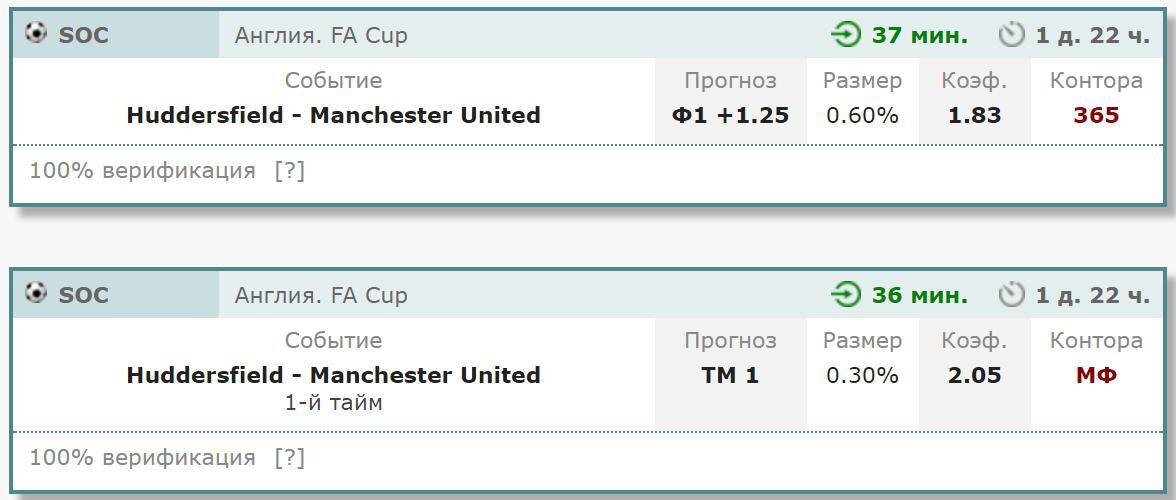
Task: Click stopwatch icon in the second card header
Action: coord(1012,295)
